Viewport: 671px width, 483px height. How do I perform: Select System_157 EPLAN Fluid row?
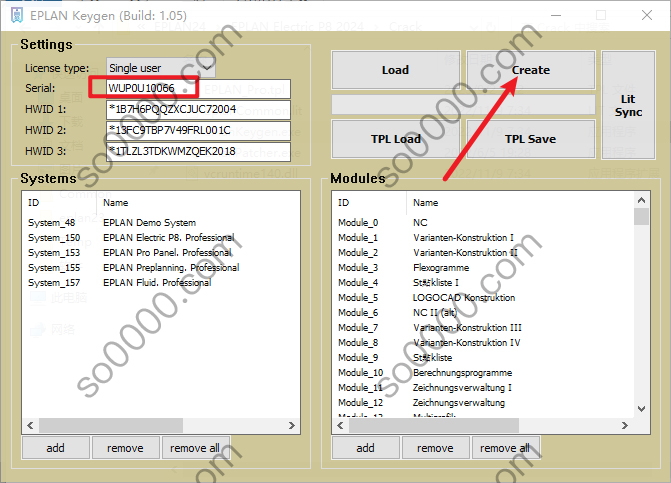point(161,282)
